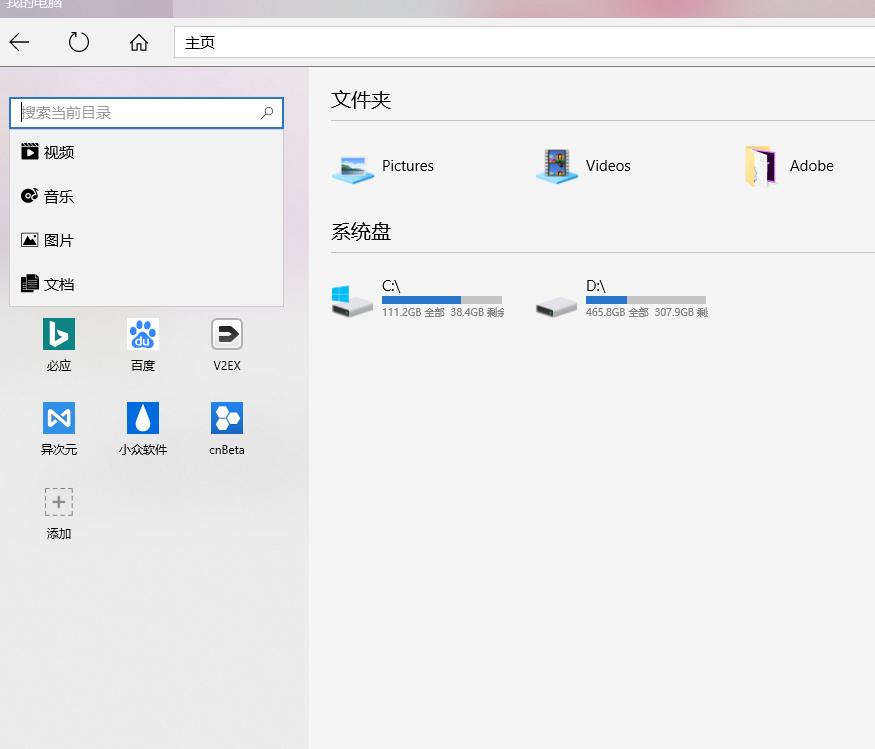Open the V2EX shortcut
Image resolution: width=875 pixels, height=749 pixels.
point(226,345)
